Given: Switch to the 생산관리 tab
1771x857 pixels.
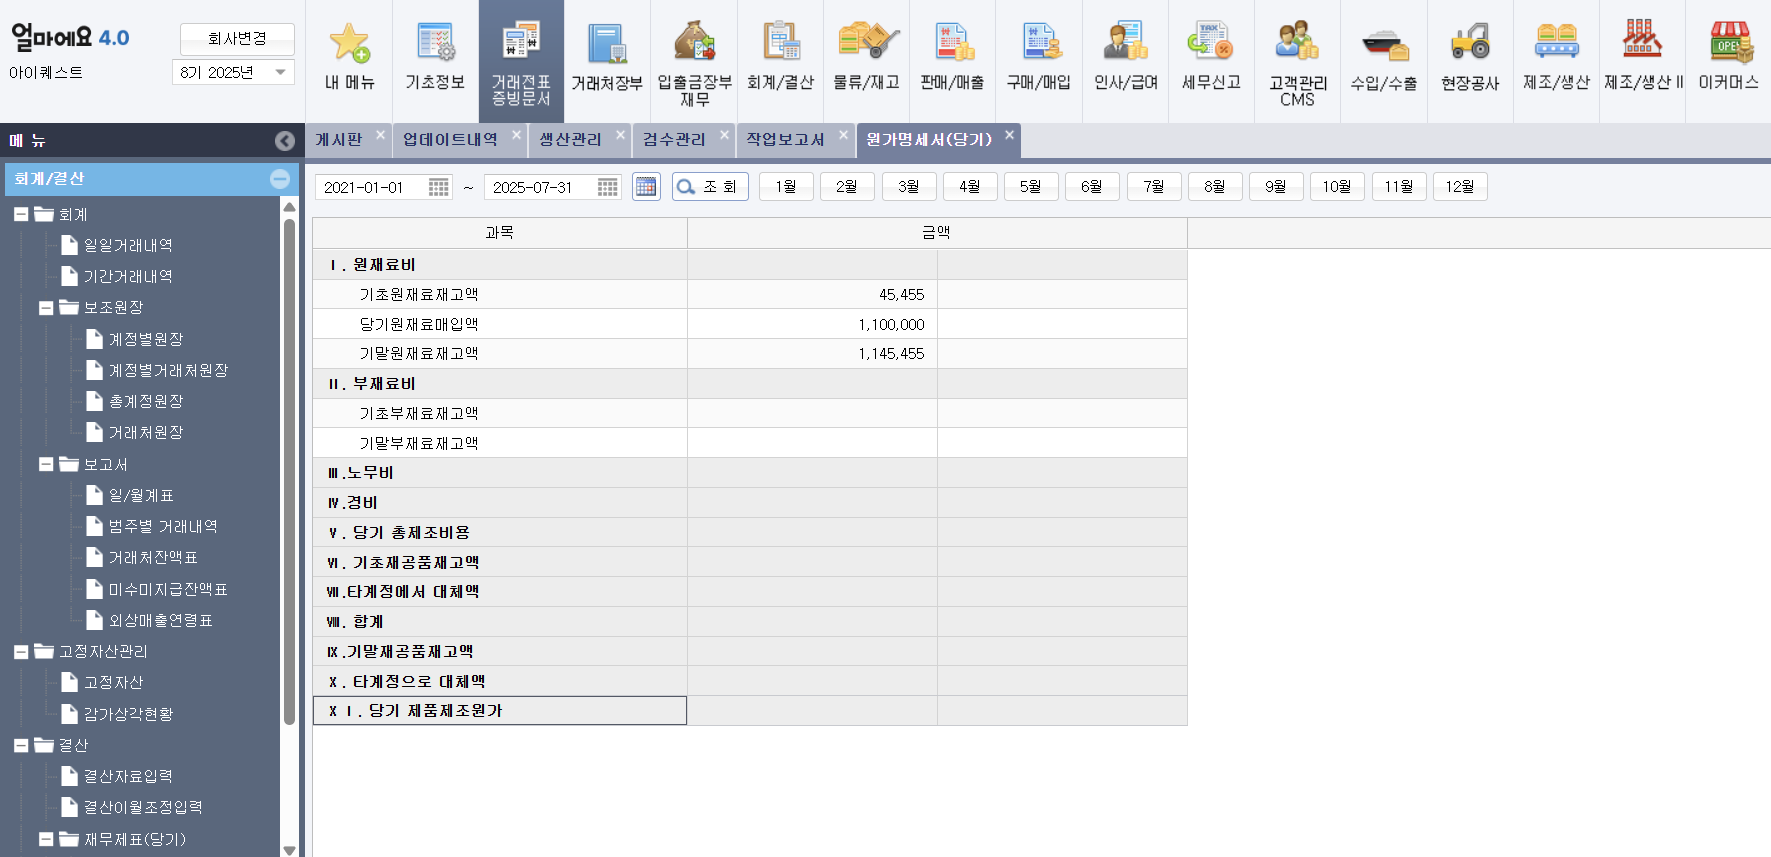Looking at the screenshot, I should point(570,140).
